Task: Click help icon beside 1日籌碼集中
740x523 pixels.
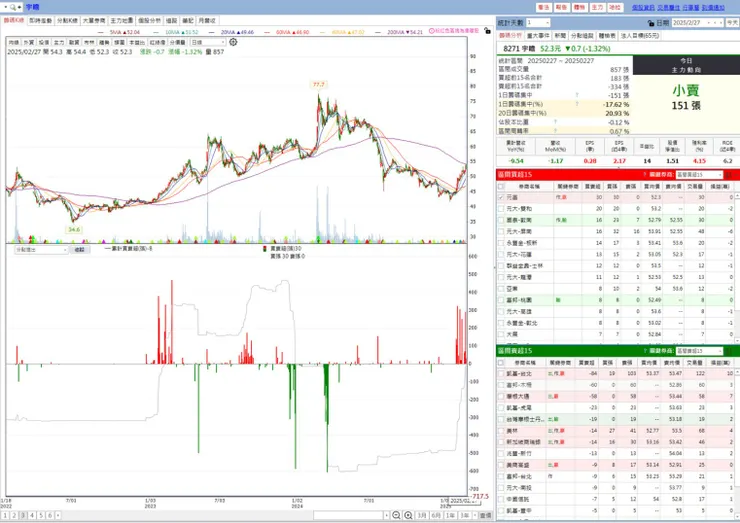Action: 577,95
